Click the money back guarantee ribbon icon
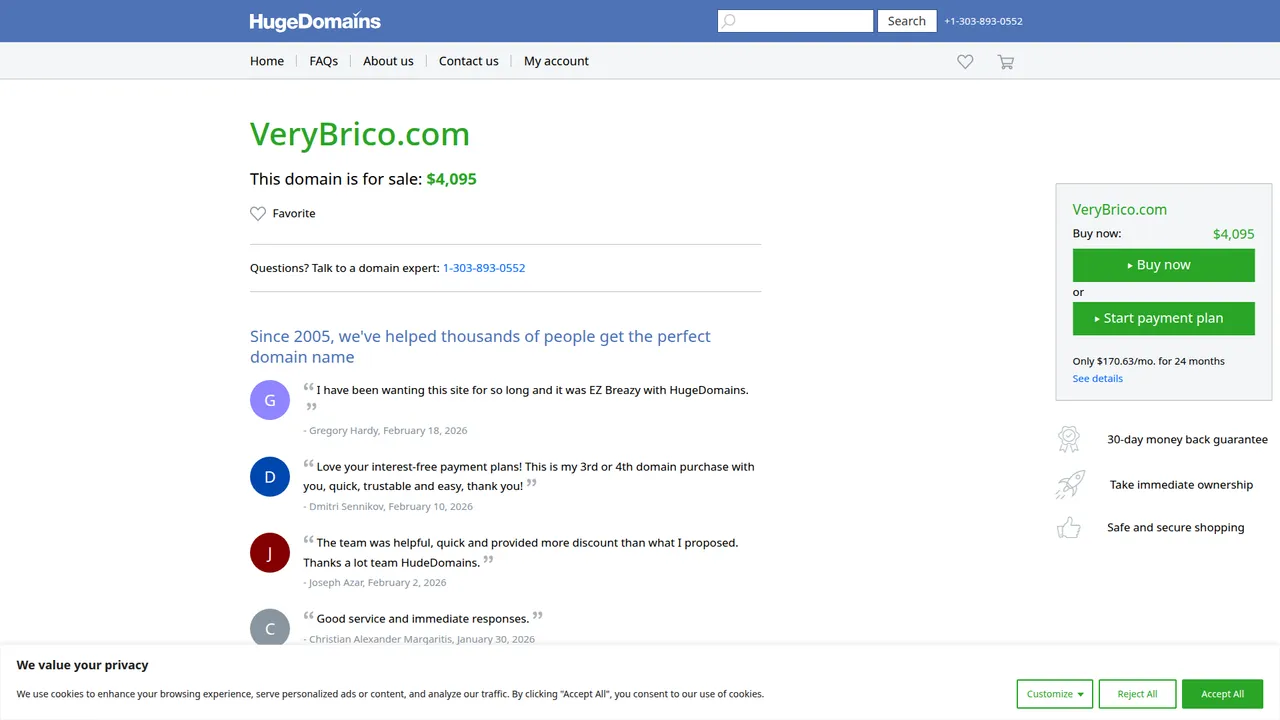This screenshot has height=720, width=1280. (1069, 439)
